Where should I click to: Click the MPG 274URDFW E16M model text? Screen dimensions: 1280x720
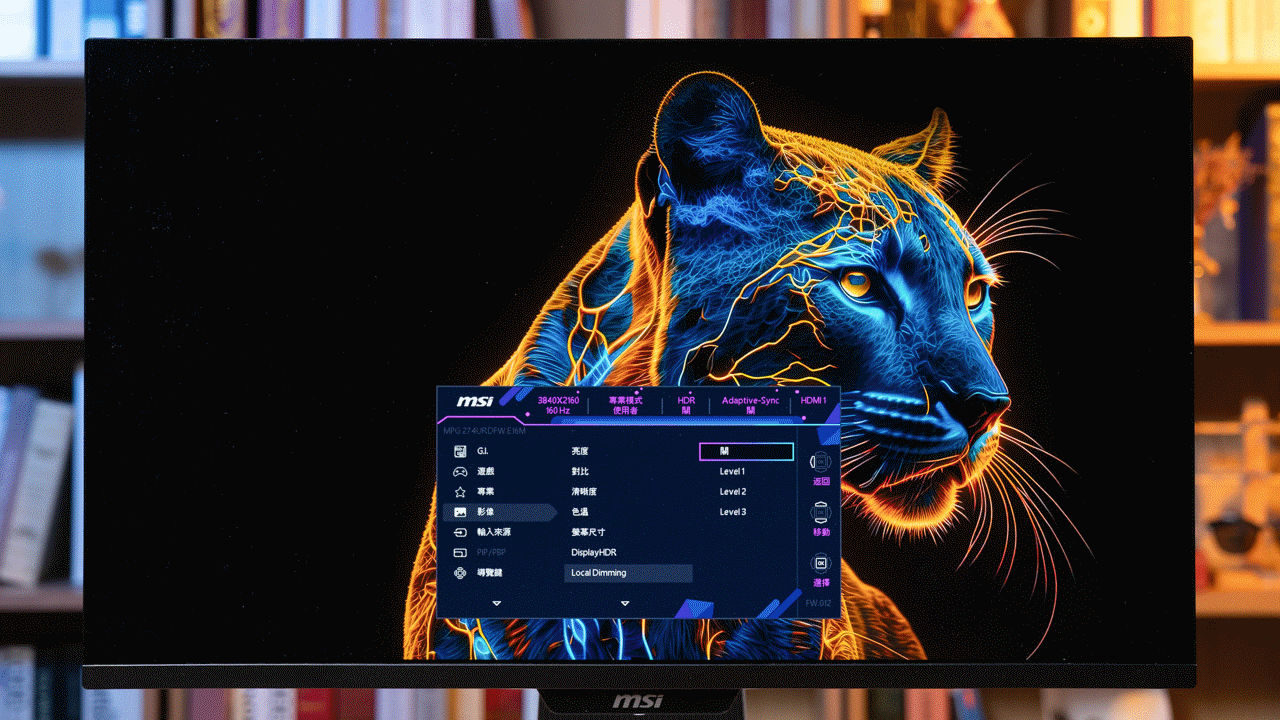484,431
